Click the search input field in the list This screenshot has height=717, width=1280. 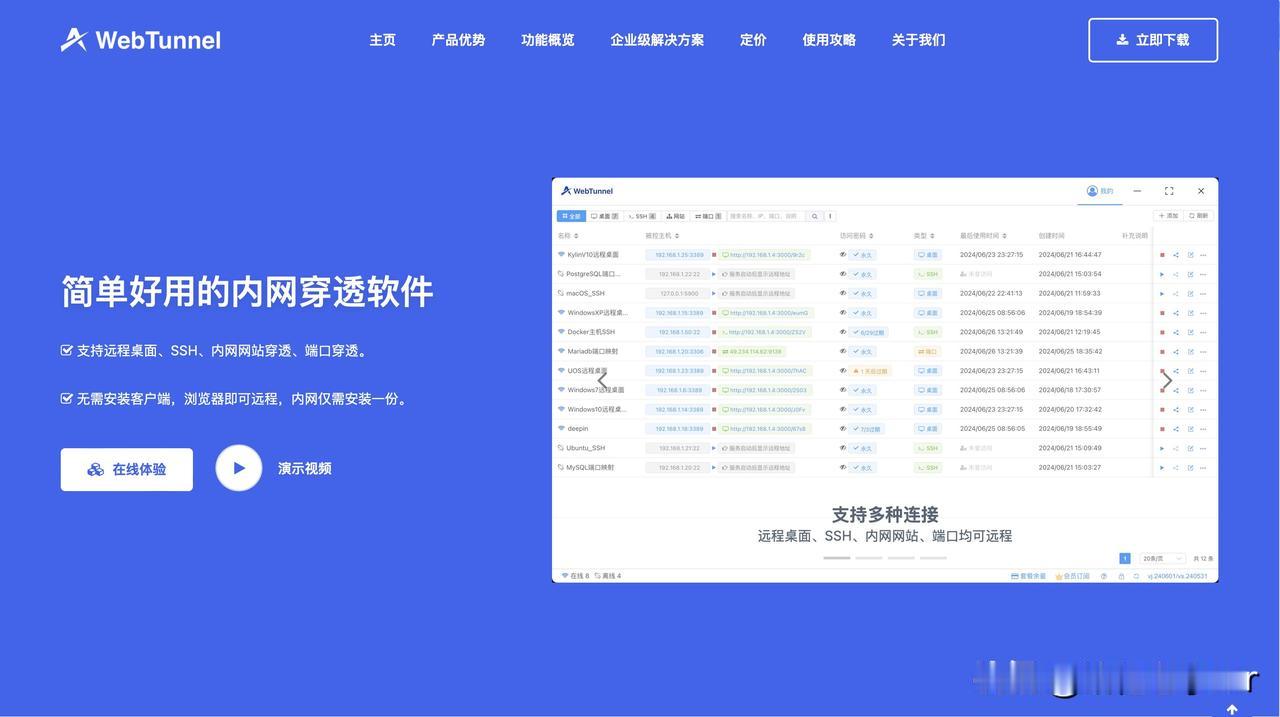click(x=767, y=216)
